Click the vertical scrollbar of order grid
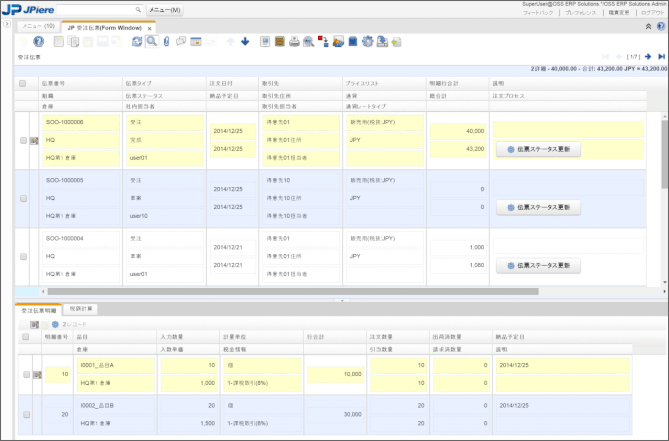Screen dimensions: 669x441 pyautogui.click(x=665, y=154)
